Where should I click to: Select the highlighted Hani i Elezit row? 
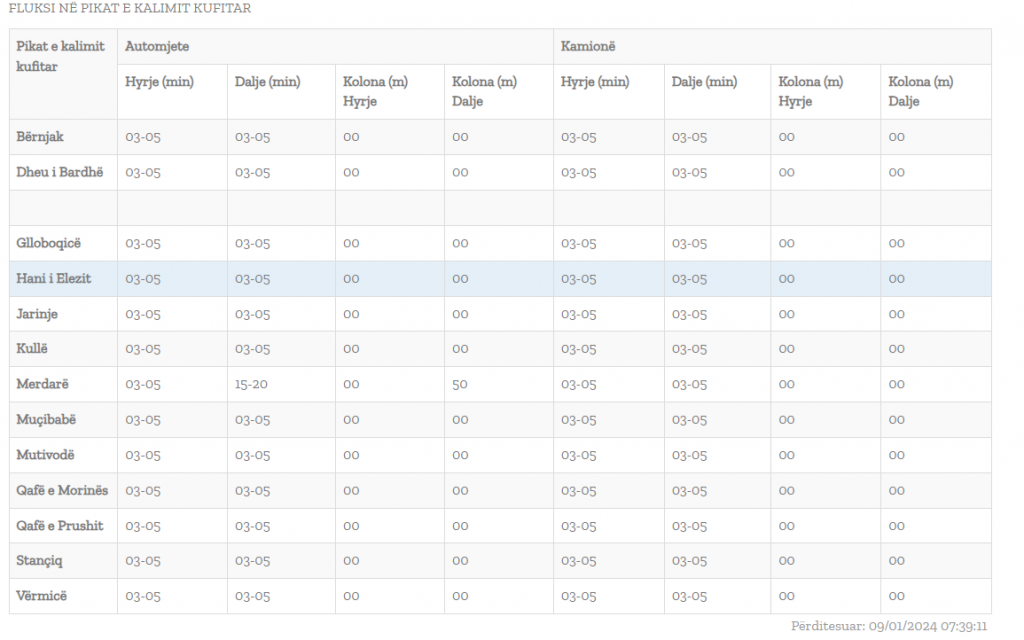click(x=54, y=279)
